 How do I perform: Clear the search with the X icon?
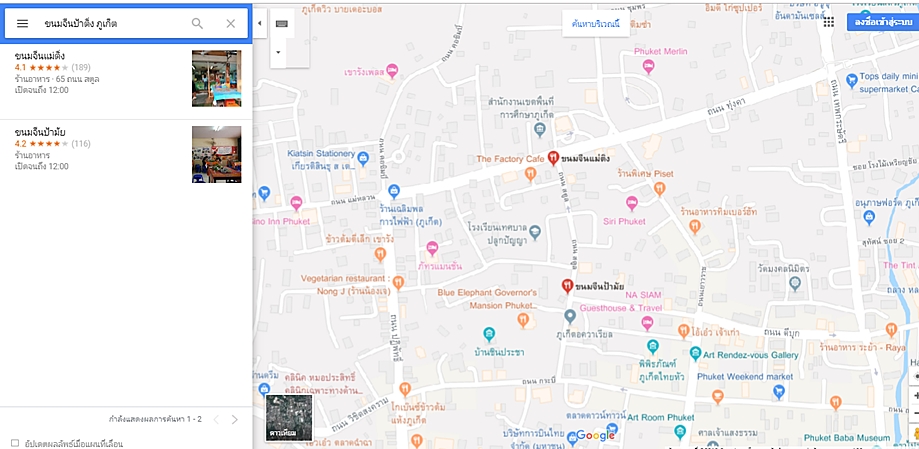[231, 23]
